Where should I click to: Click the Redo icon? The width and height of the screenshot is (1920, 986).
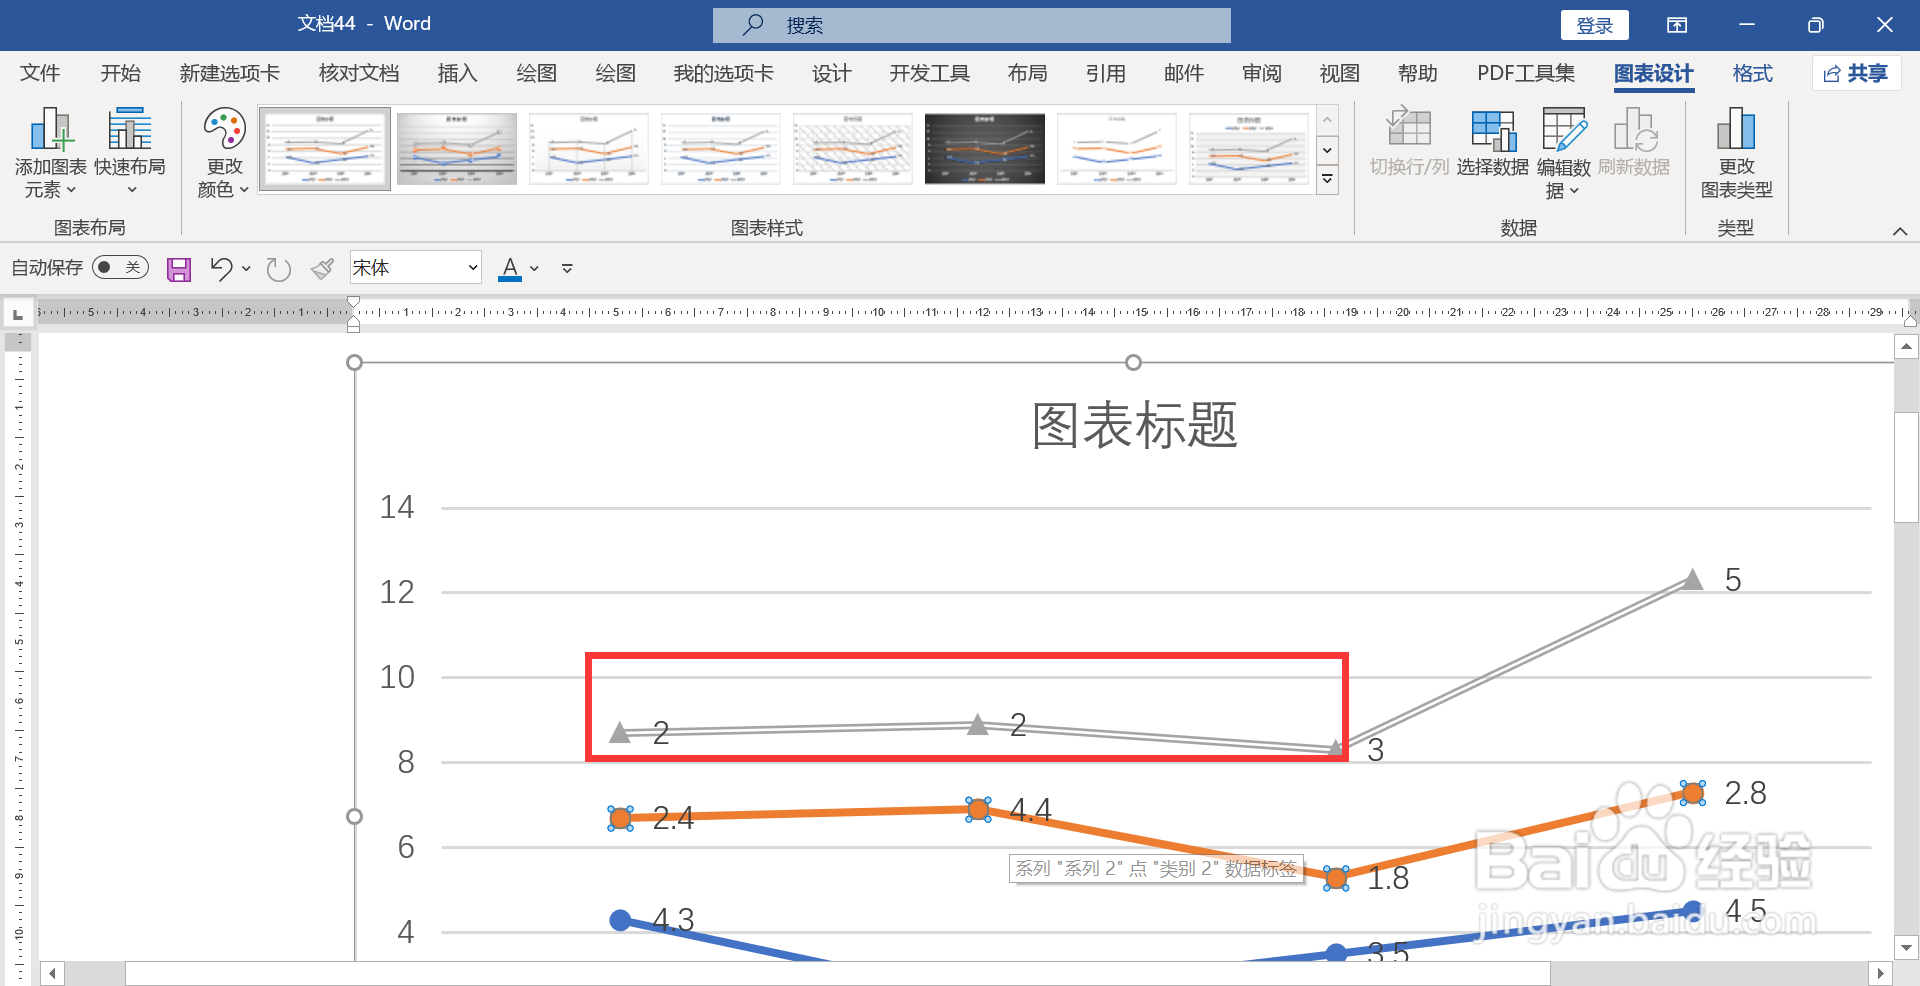coord(279,269)
